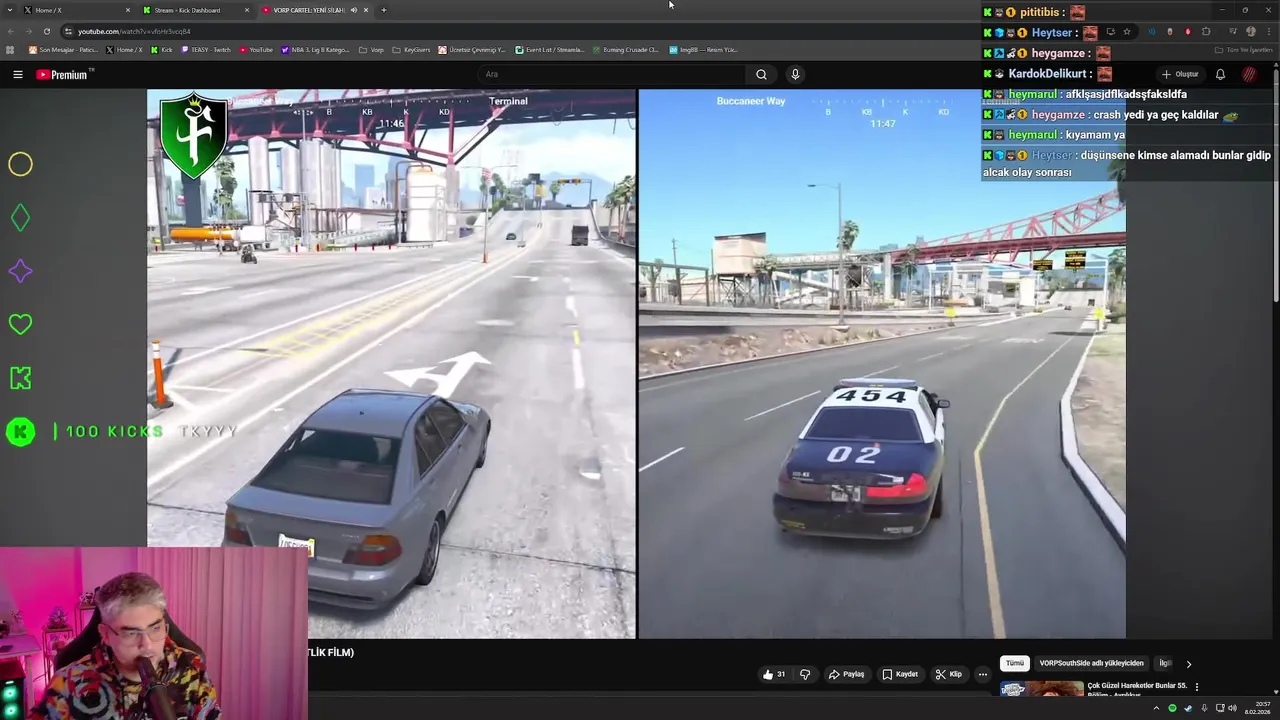Open the browser three-dot menu
1280x720 pixels.
1268,31
